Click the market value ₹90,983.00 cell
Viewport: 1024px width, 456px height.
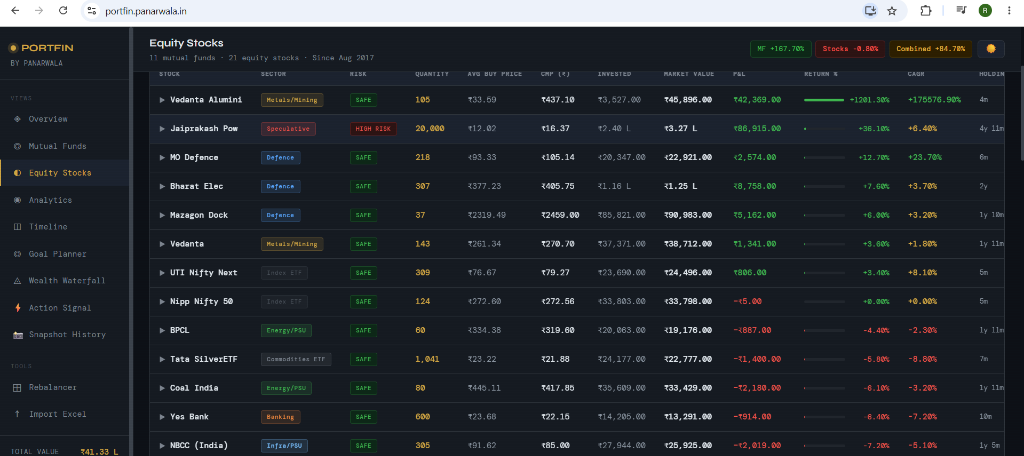coord(688,215)
